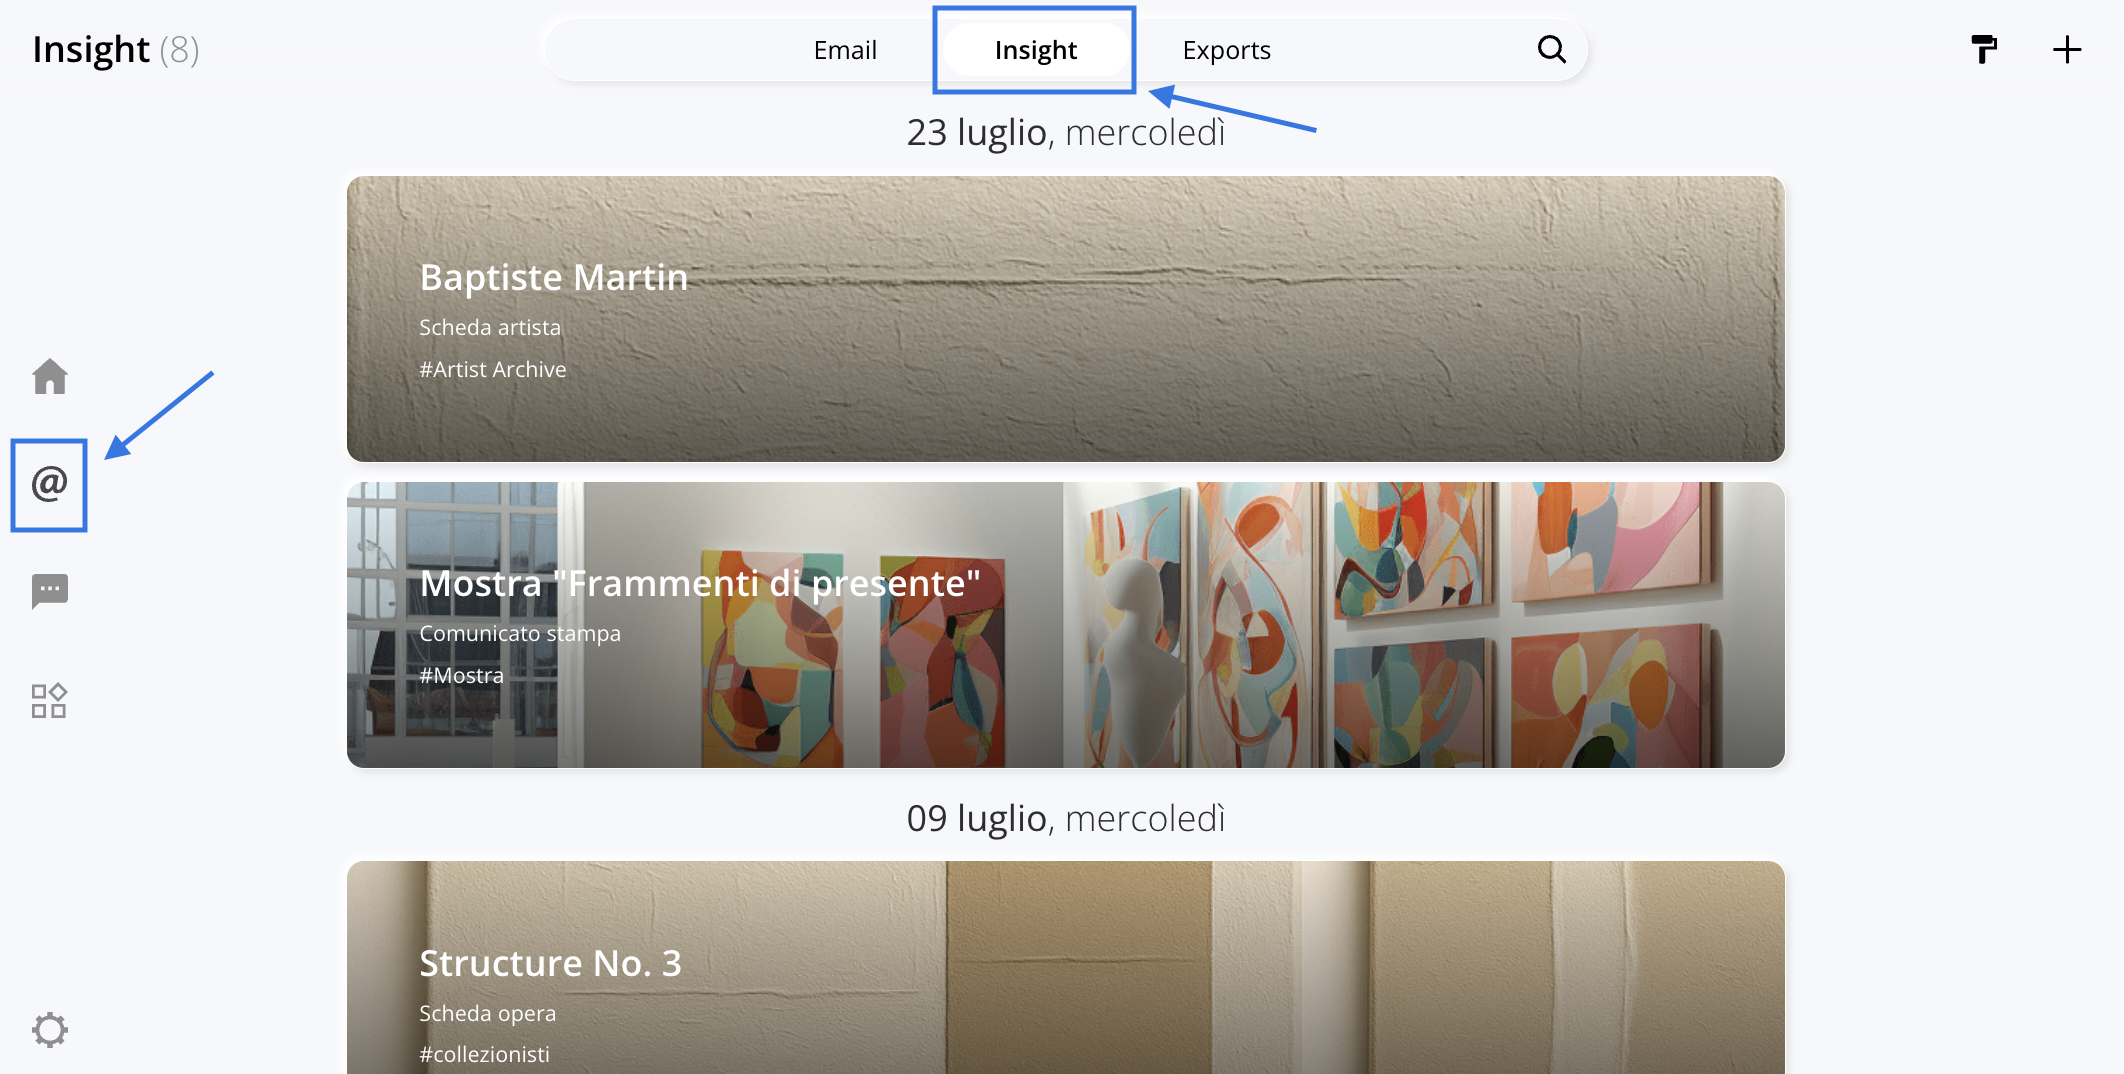Switch to the Email tab
Image resolution: width=2124 pixels, height=1074 pixels.
tap(844, 50)
